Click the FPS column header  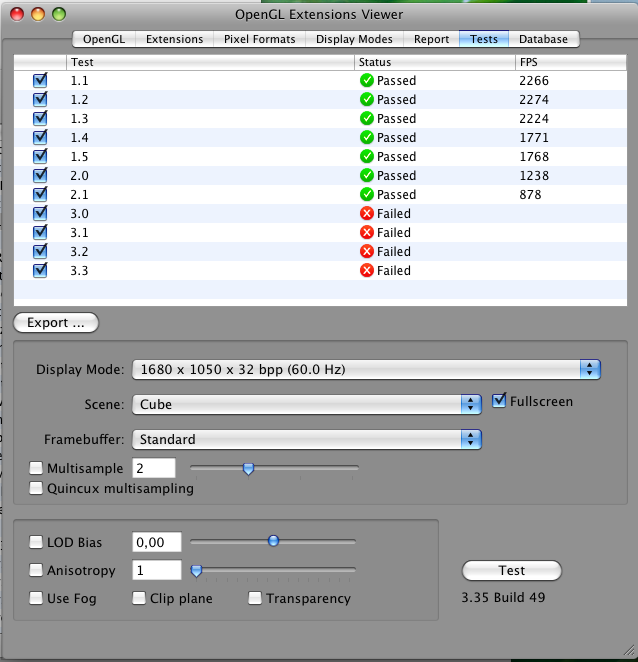click(570, 62)
